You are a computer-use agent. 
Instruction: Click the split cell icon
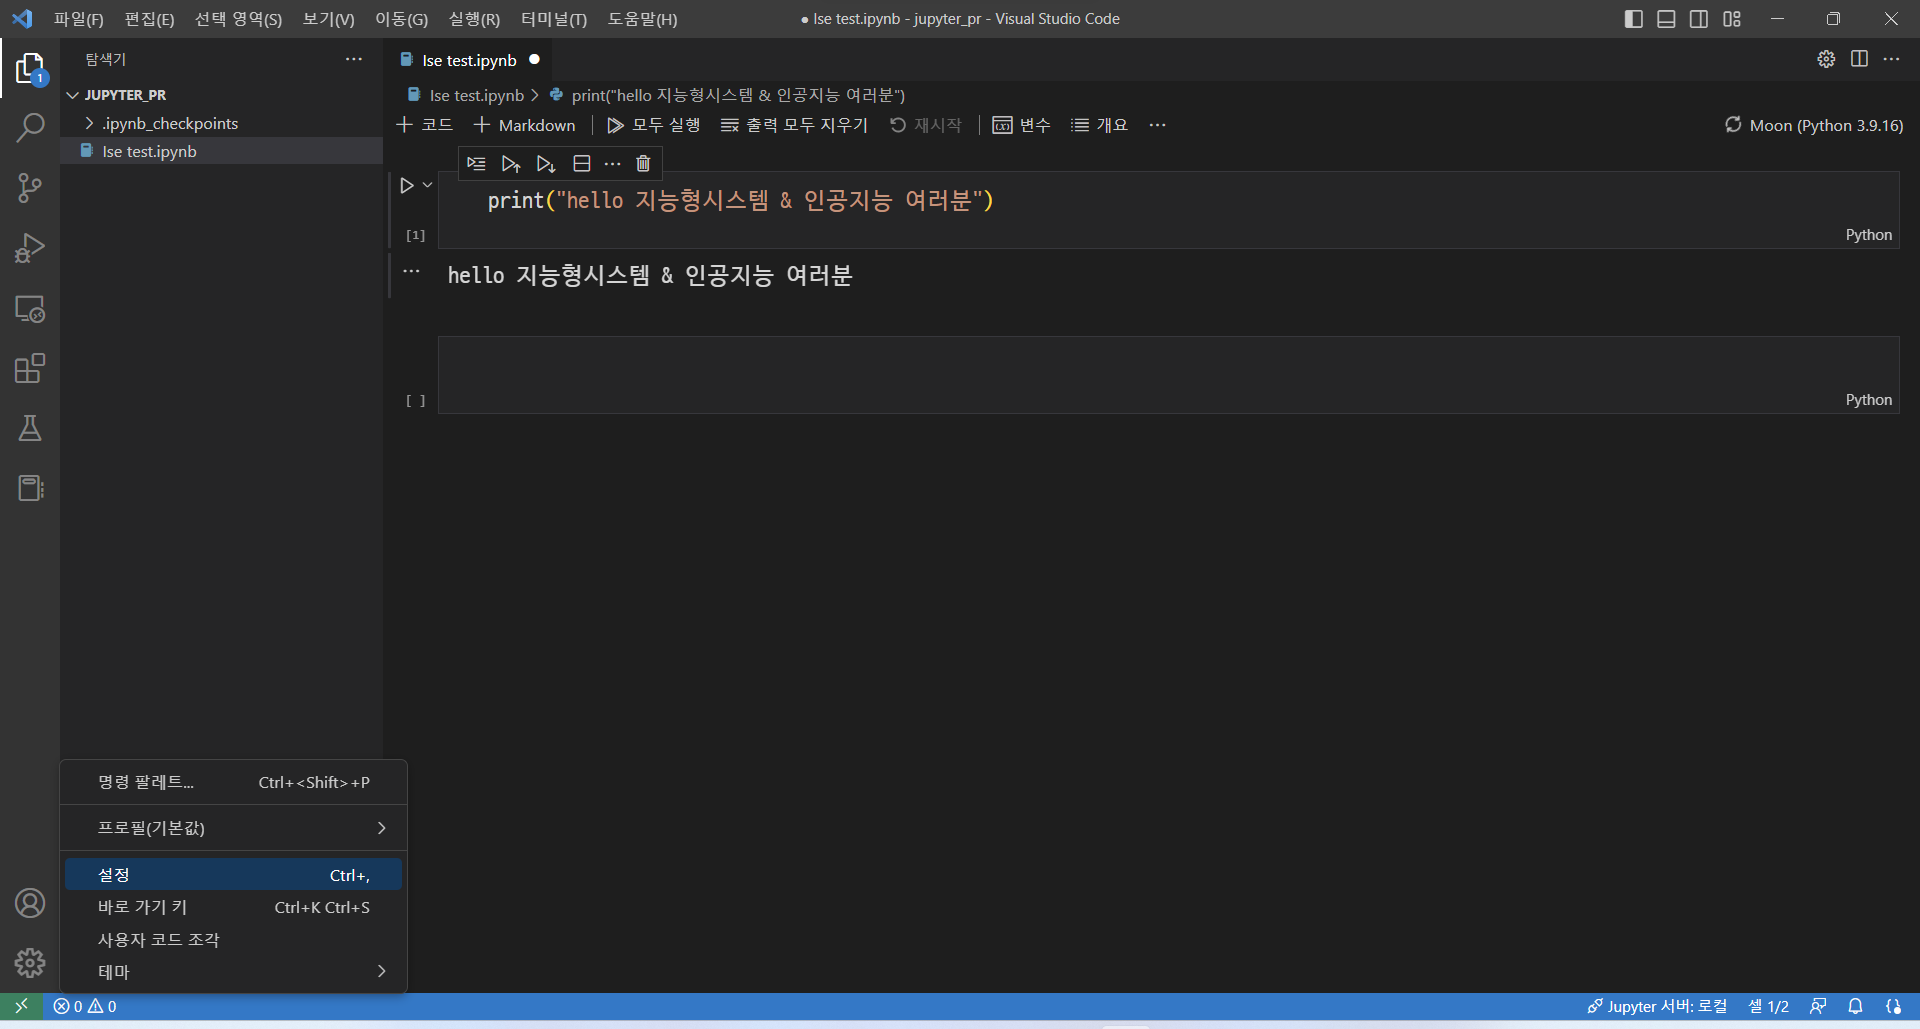point(581,163)
